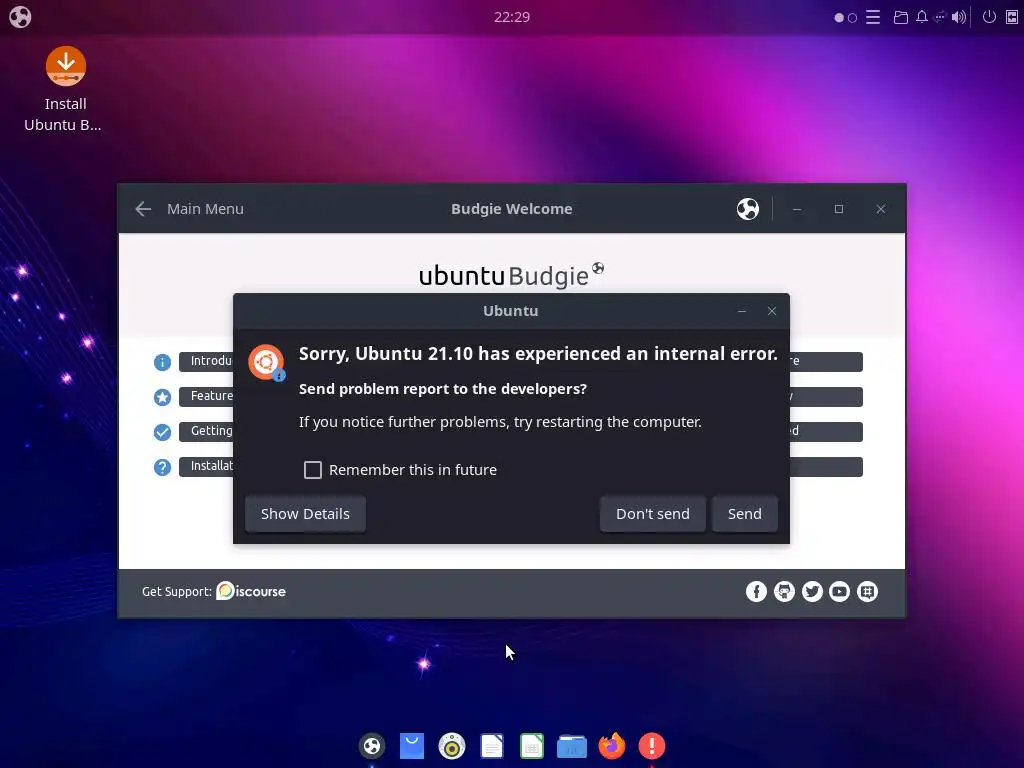Click red error report icon in dock

tap(652, 746)
